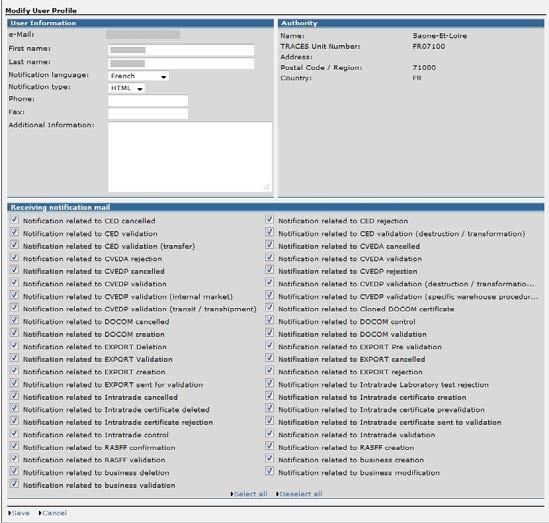This screenshot has width=549, height=523.
Task: Click the Deselect all link
Action: (x=299, y=494)
